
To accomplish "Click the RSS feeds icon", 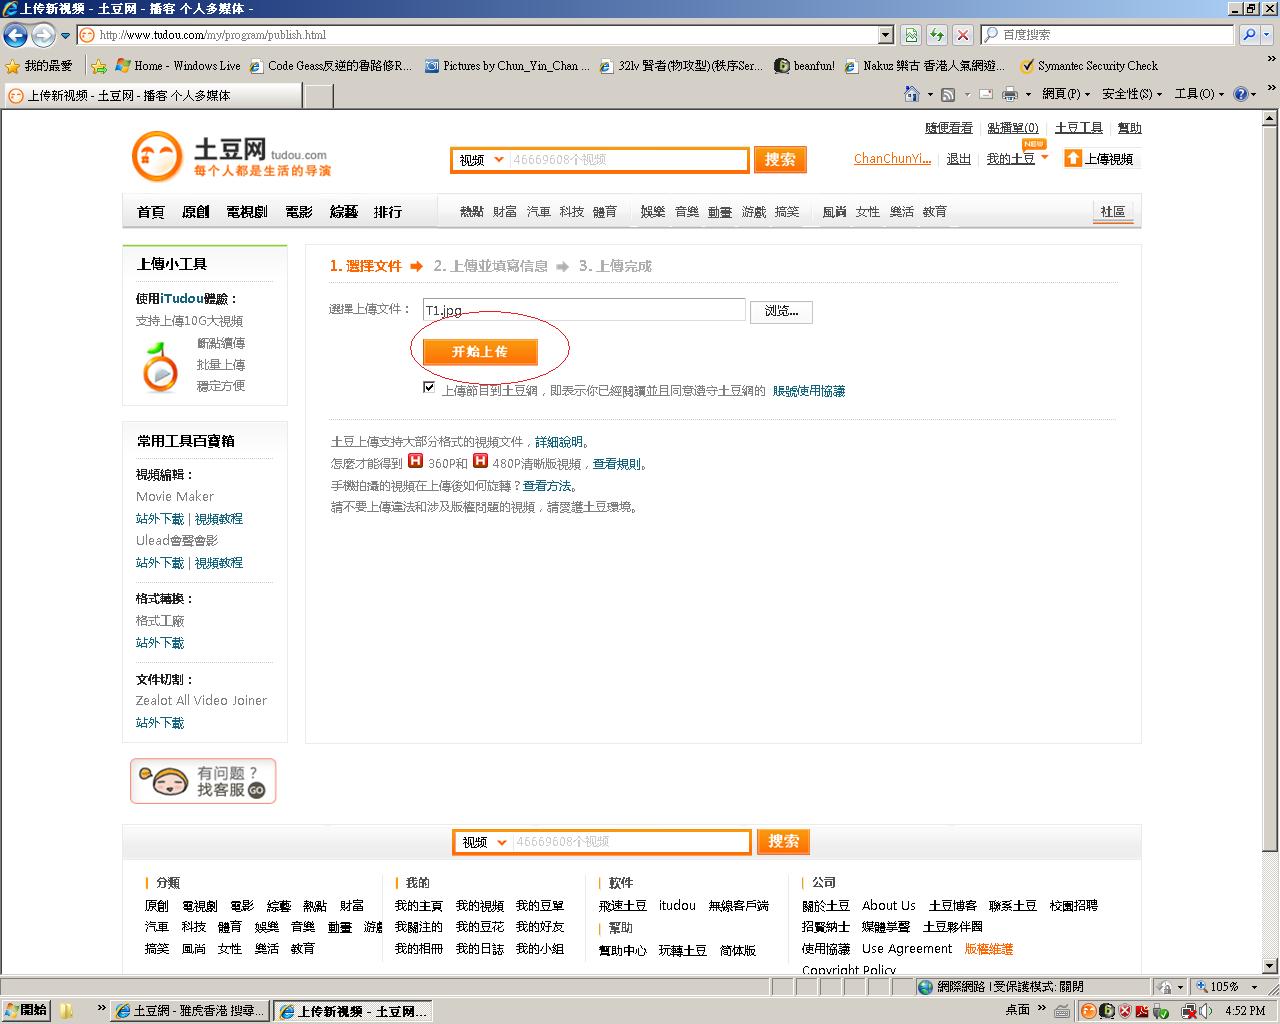I will point(948,94).
